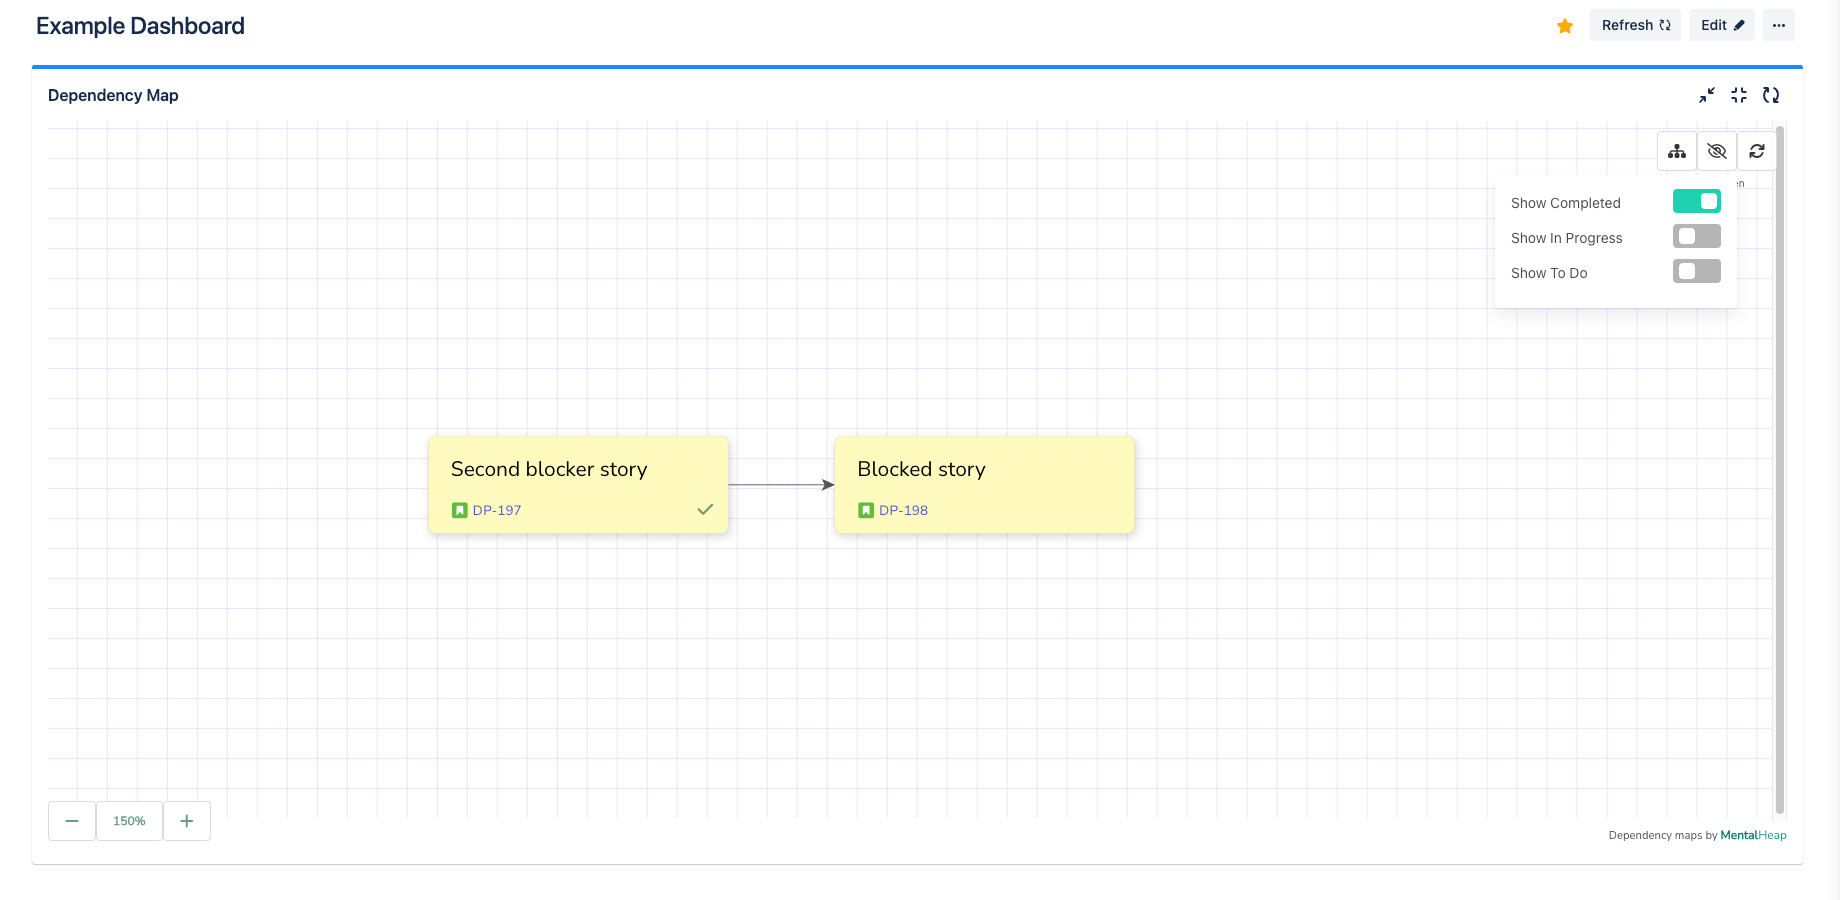Zoom in with the plus button
Image resolution: width=1840 pixels, height=900 pixels.
click(x=187, y=821)
